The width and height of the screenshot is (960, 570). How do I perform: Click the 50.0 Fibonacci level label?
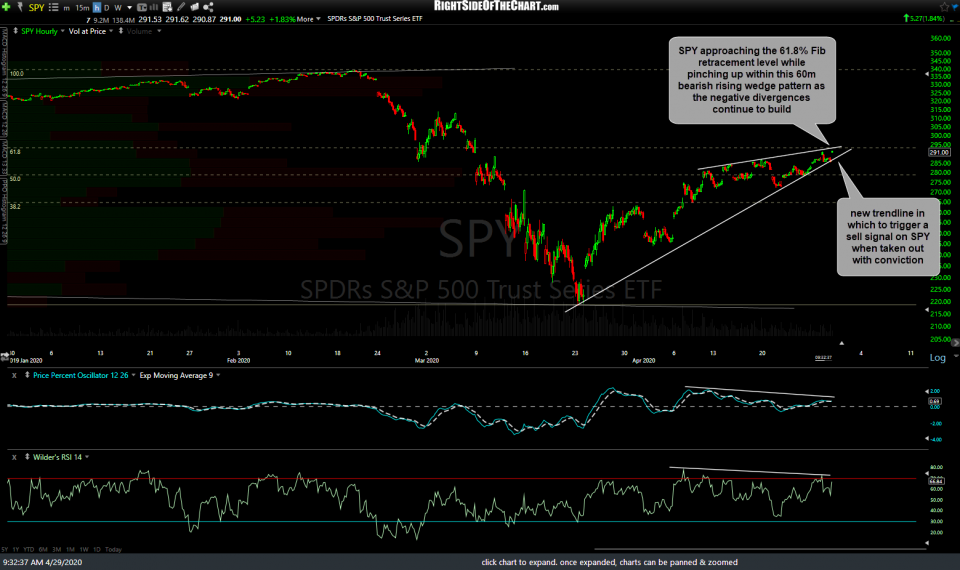pos(15,179)
